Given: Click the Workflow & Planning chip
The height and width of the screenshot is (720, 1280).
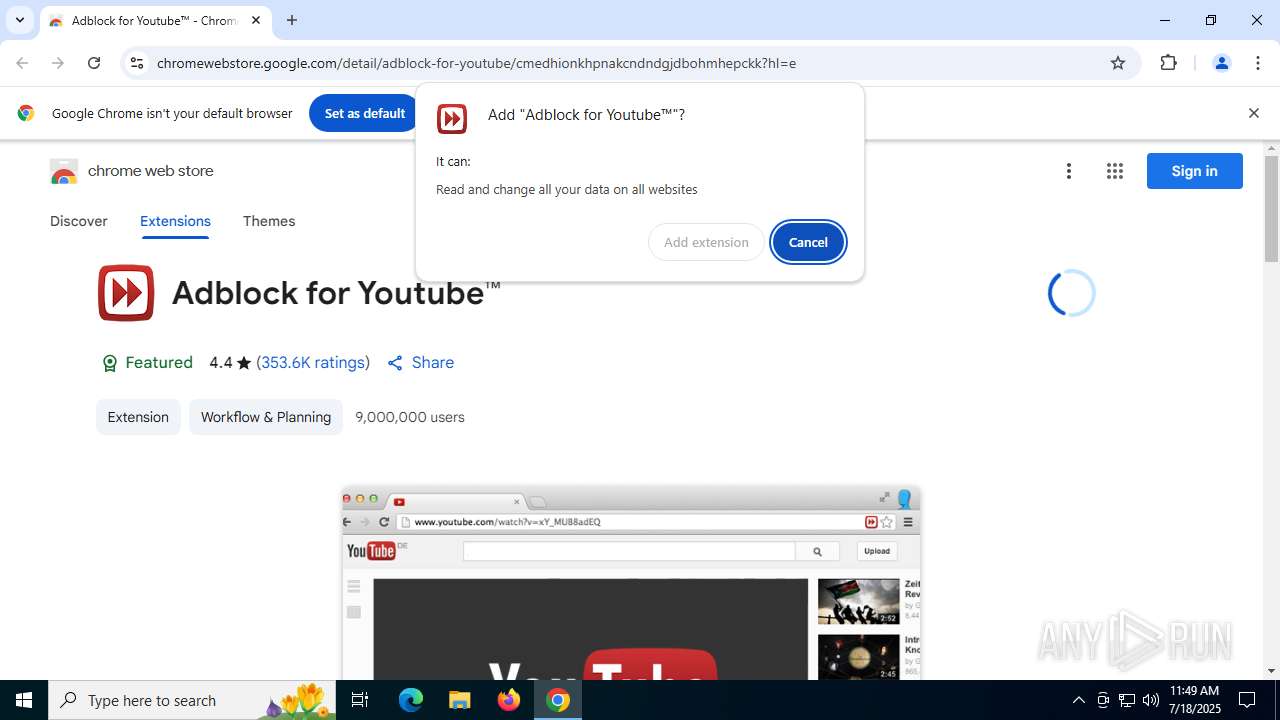Looking at the screenshot, I should 266,417.
